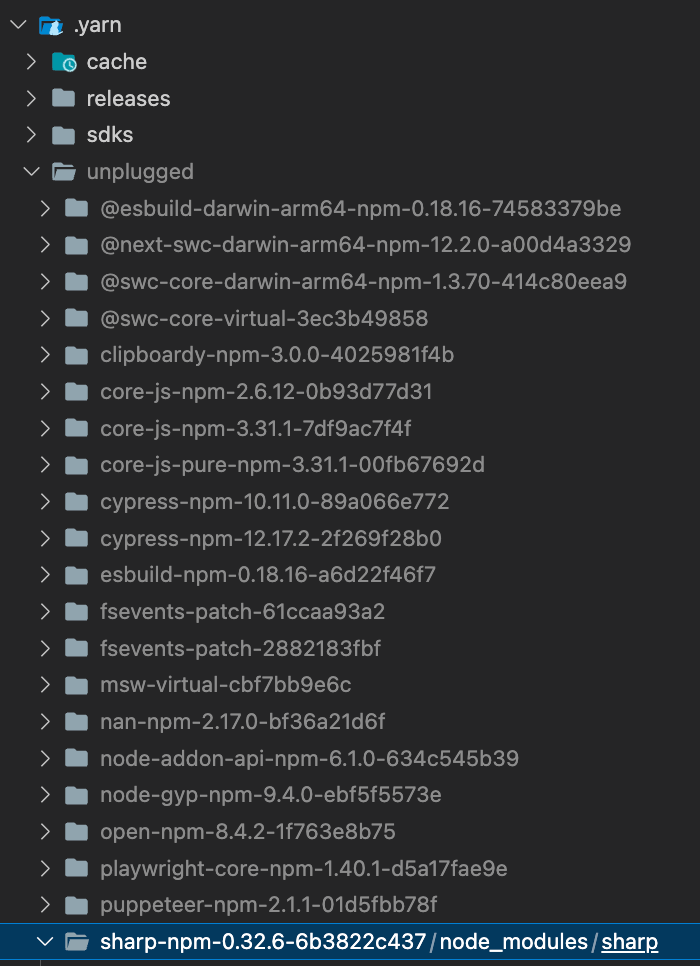The width and height of the screenshot is (700, 966).
Task: Expand the cypress-npm-12.17.2 folder chevron
Action: coord(44,539)
